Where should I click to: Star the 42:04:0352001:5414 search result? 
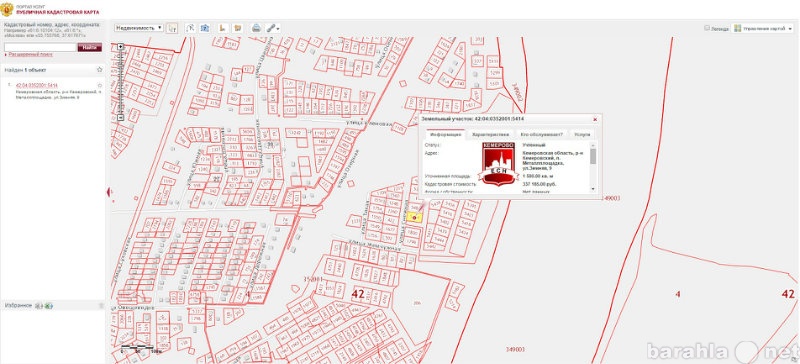(100, 85)
